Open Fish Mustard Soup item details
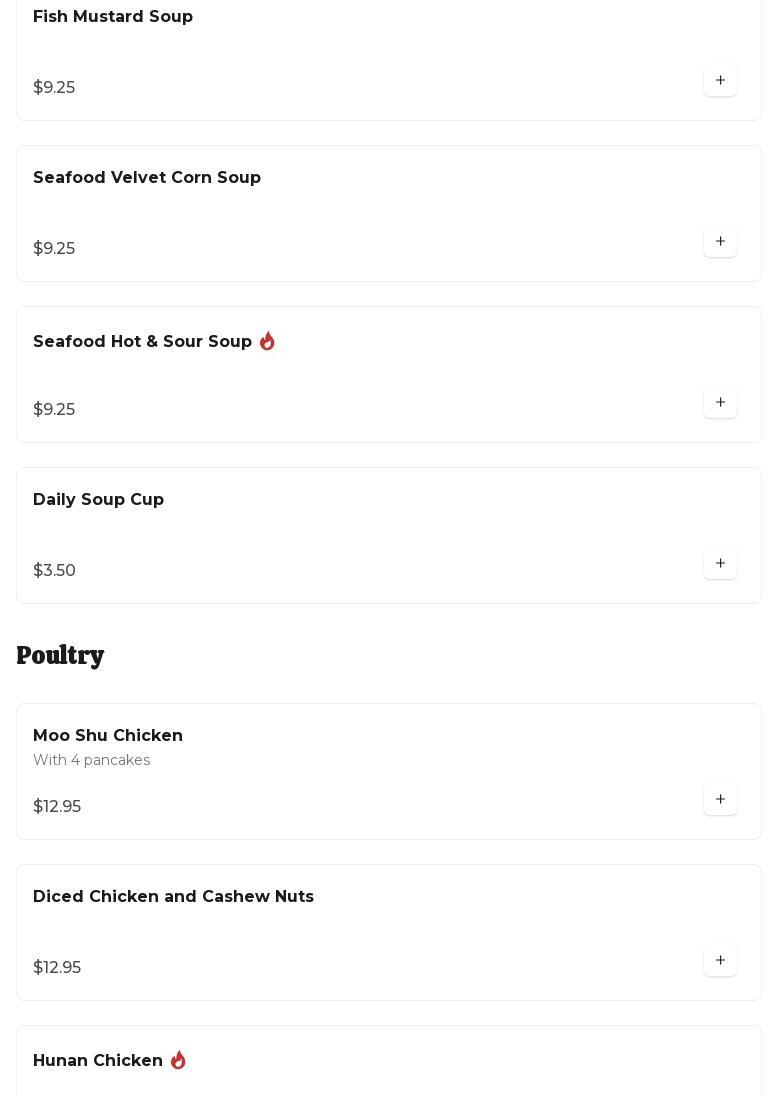Screen dimensions: 778x1096 coord(113,17)
